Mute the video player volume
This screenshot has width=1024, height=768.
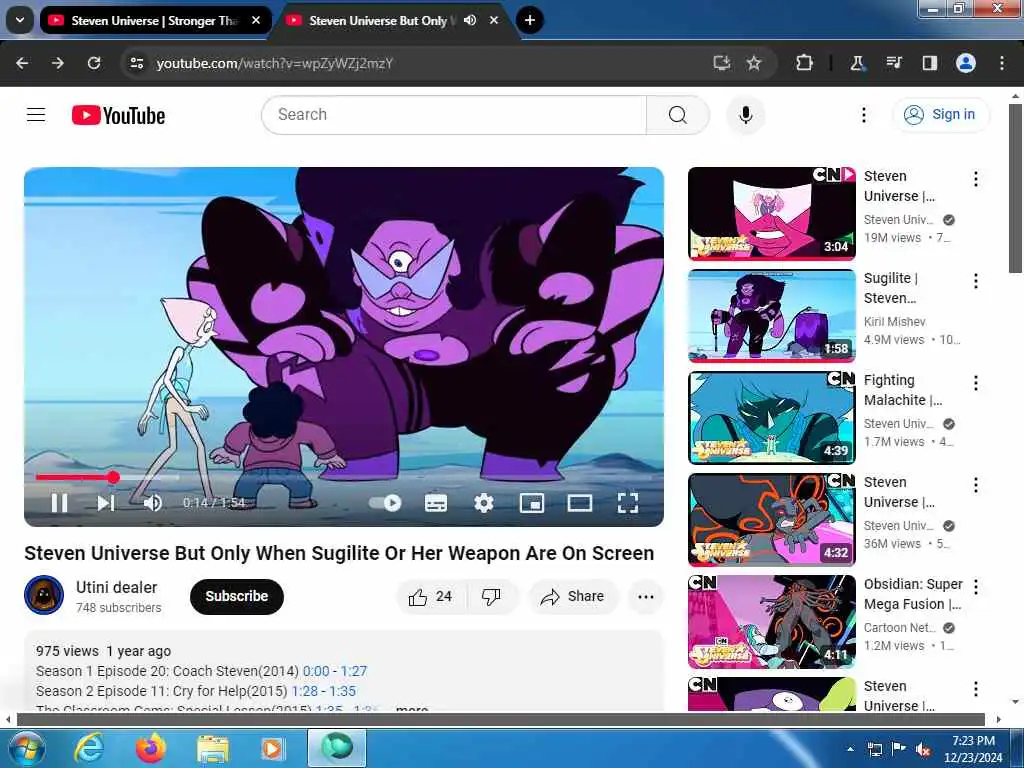coord(153,503)
